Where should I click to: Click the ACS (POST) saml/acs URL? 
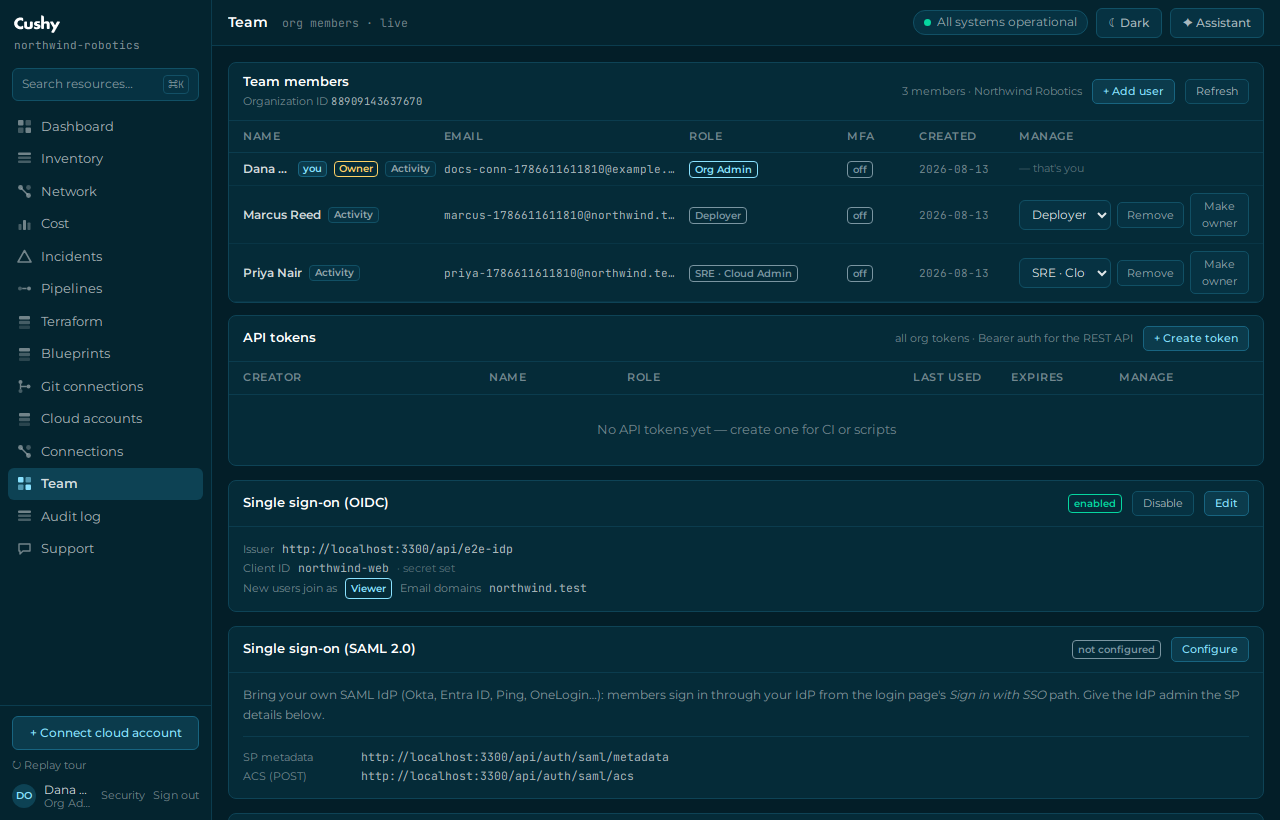pyautogui.click(x=497, y=776)
